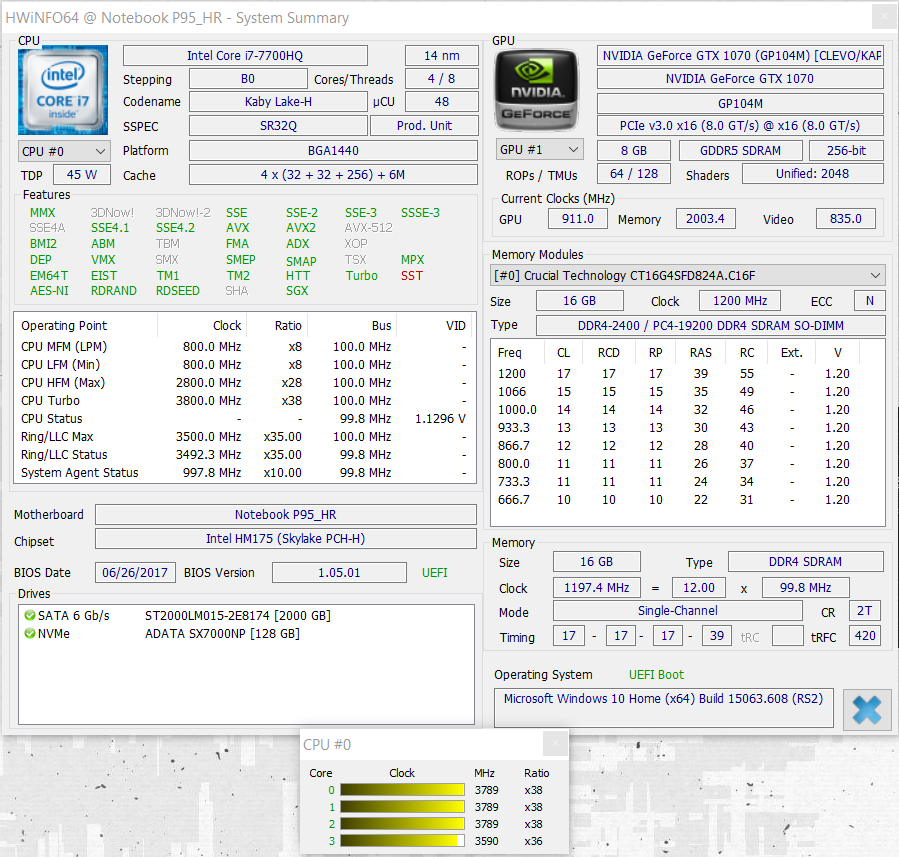Click the CPU Turbo operating point row
899x857 pixels.
(x=244, y=401)
